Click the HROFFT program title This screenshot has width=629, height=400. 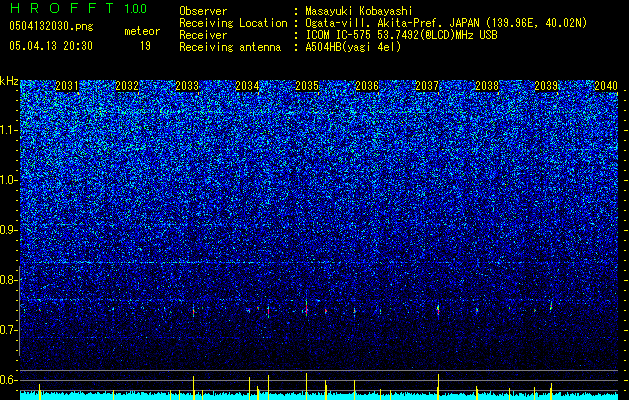pyautogui.click(x=63, y=8)
